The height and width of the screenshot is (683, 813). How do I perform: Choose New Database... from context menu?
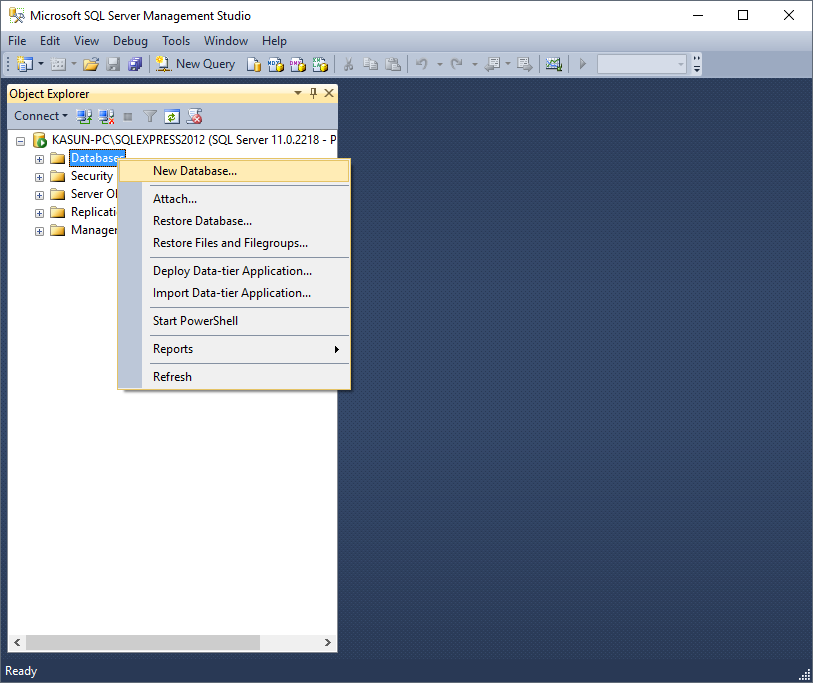click(x=234, y=171)
